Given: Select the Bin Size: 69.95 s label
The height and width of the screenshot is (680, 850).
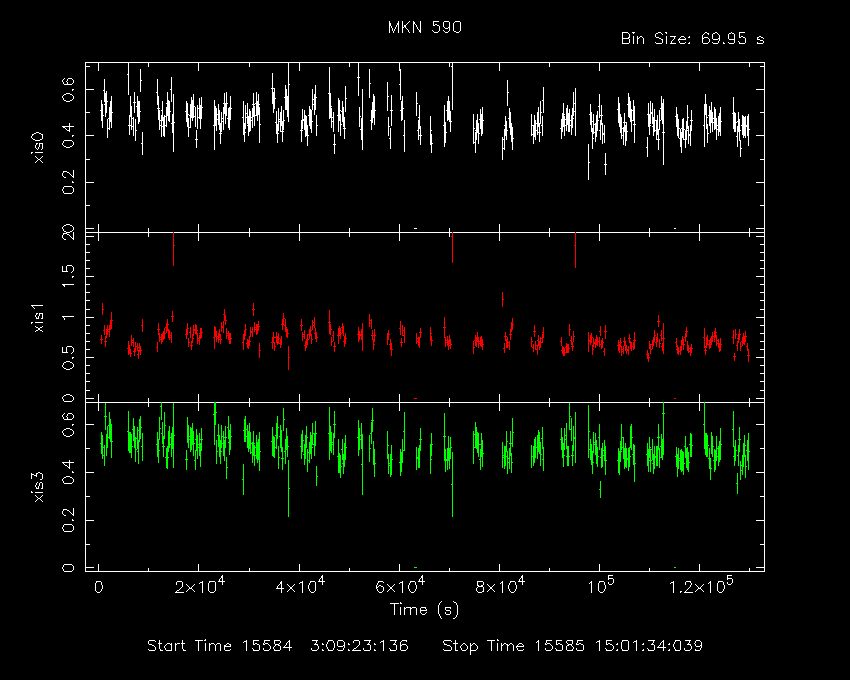Looking at the screenshot, I should coord(692,39).
